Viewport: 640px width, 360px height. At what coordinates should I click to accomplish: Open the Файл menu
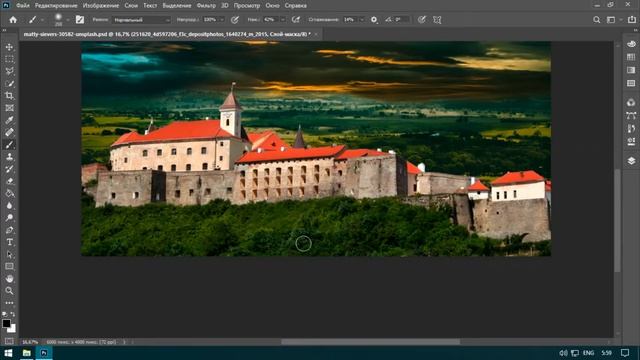click(x=23, y=6)
